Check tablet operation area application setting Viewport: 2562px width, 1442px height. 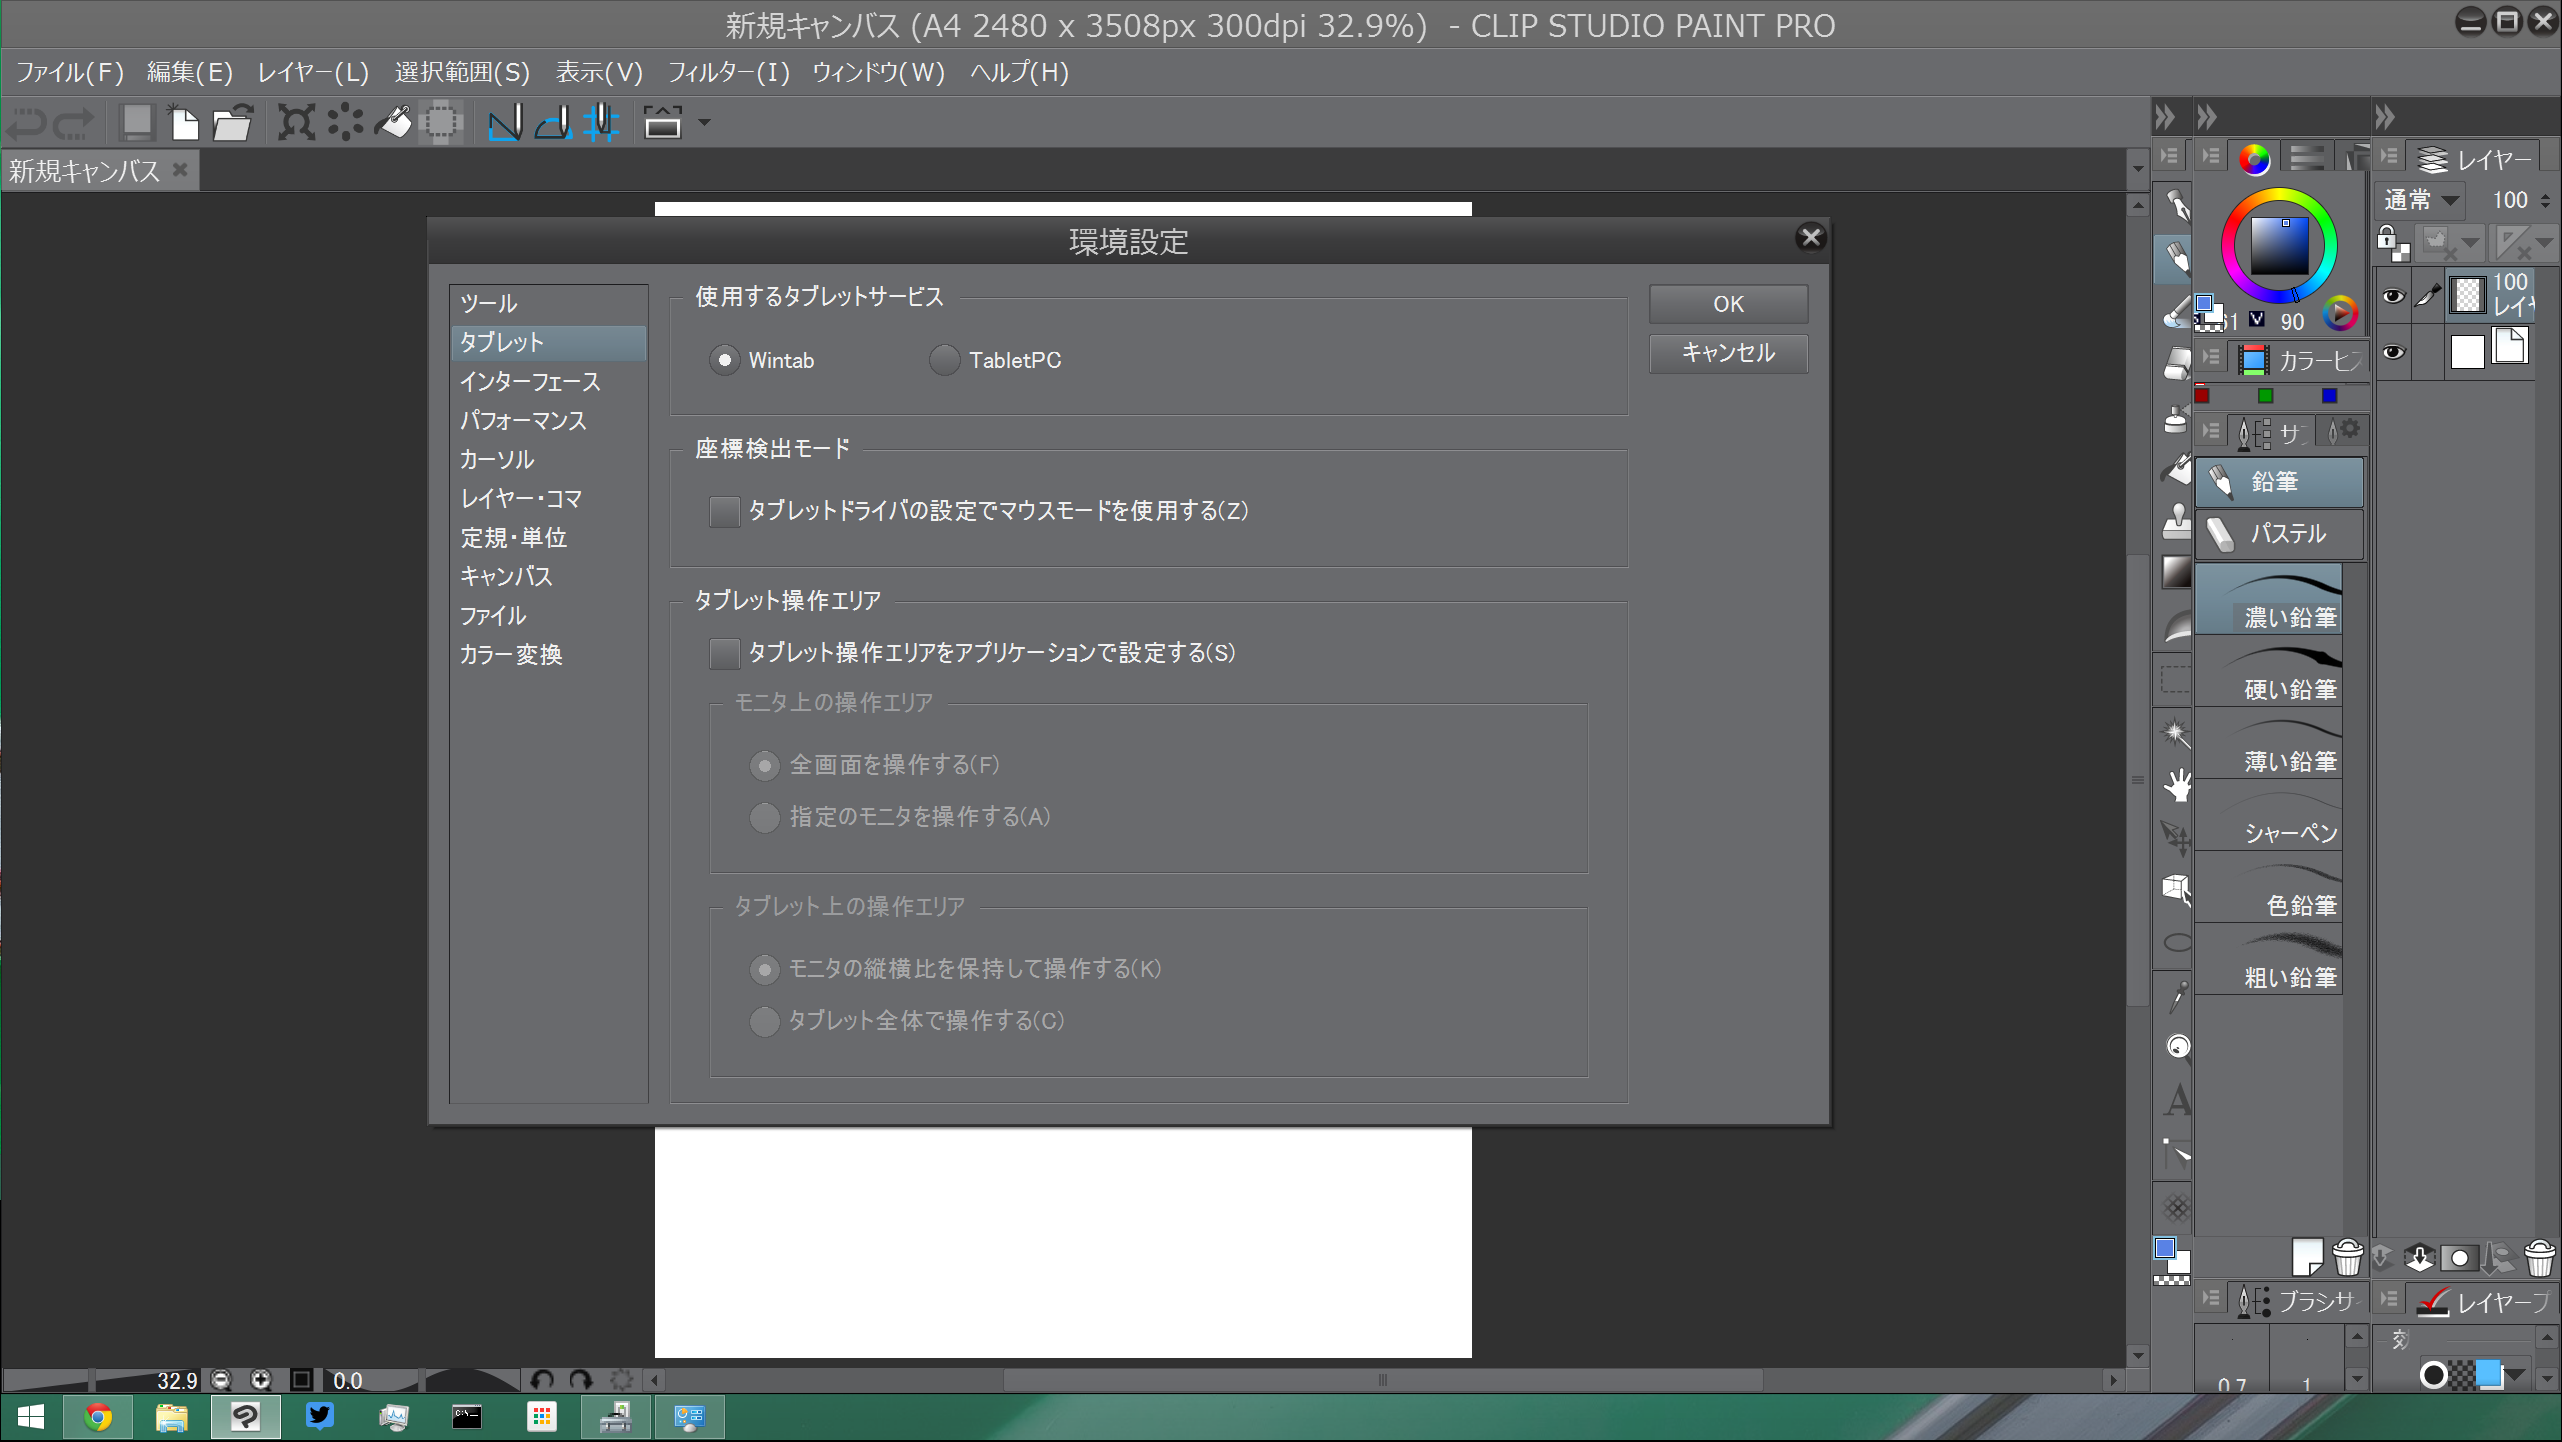point(724,653)
